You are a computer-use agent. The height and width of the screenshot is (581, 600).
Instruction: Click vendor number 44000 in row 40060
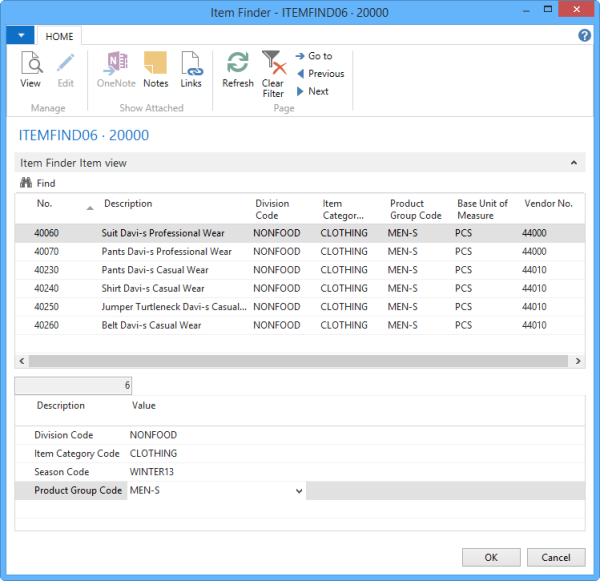pos(534,233)
